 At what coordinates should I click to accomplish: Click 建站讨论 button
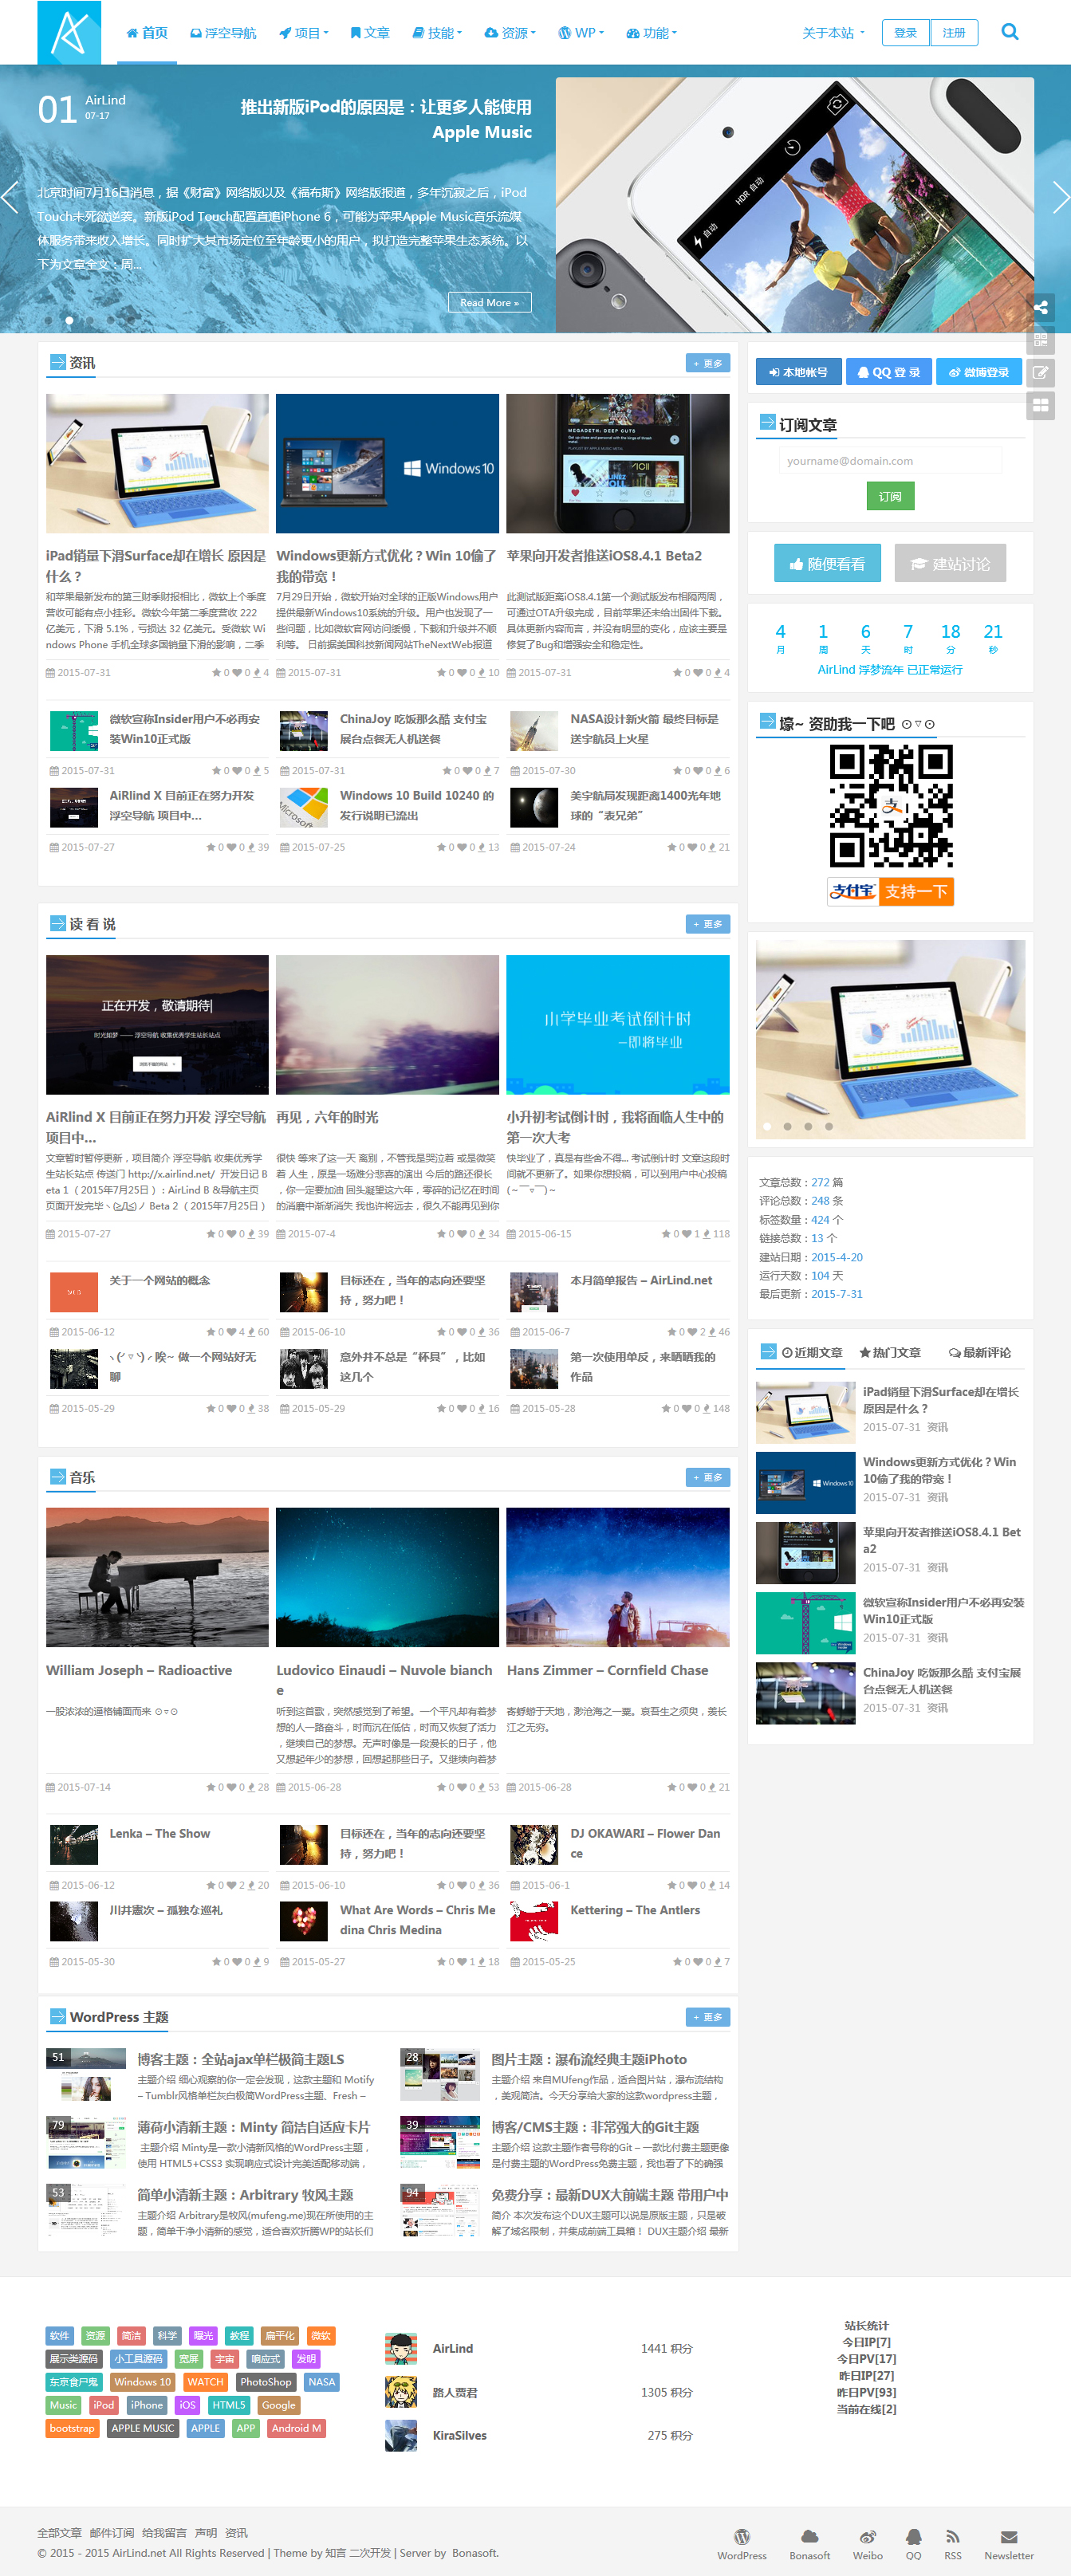pyautogui.click(x=950, y=563)
